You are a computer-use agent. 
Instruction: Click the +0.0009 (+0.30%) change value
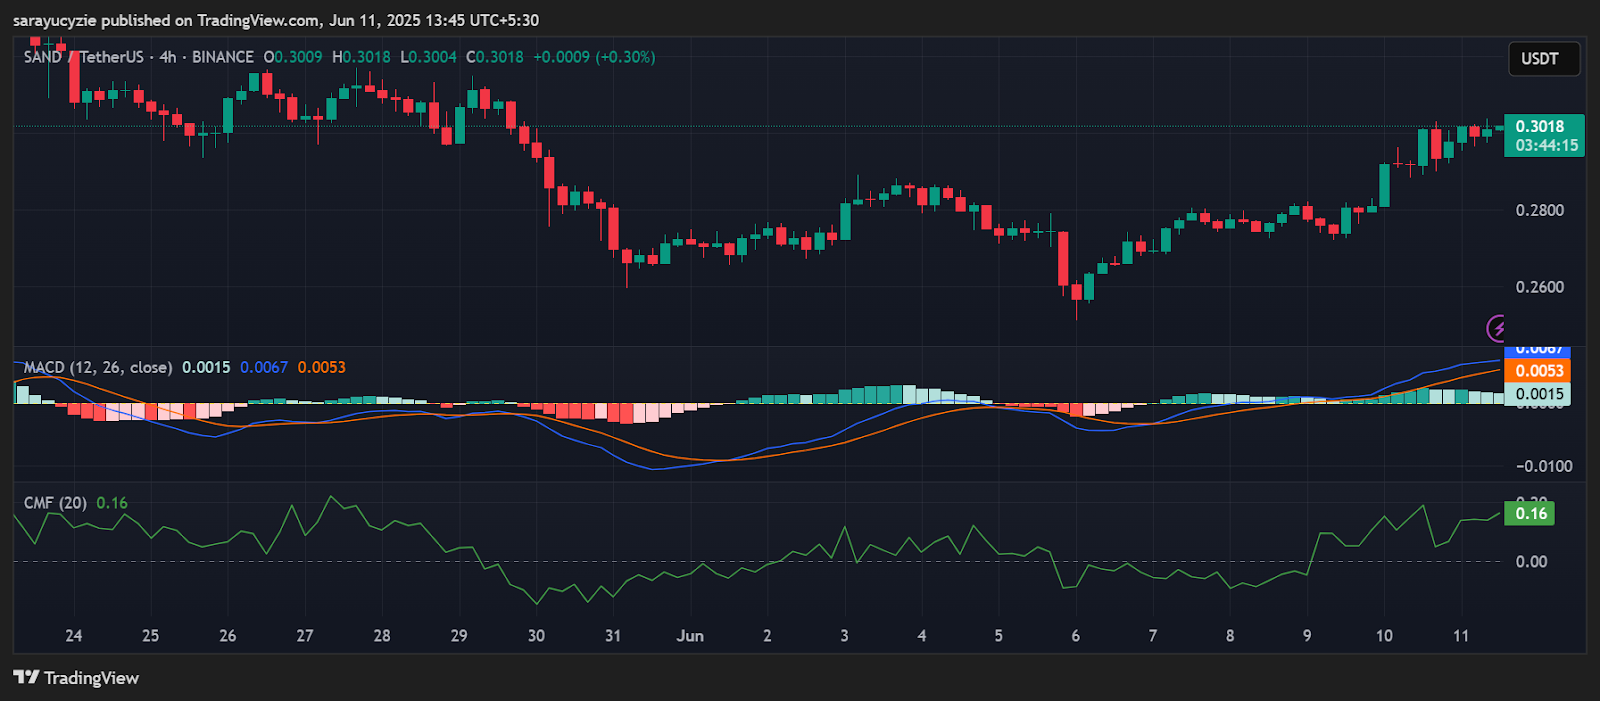pyautogui.click(x=594, y=57)
